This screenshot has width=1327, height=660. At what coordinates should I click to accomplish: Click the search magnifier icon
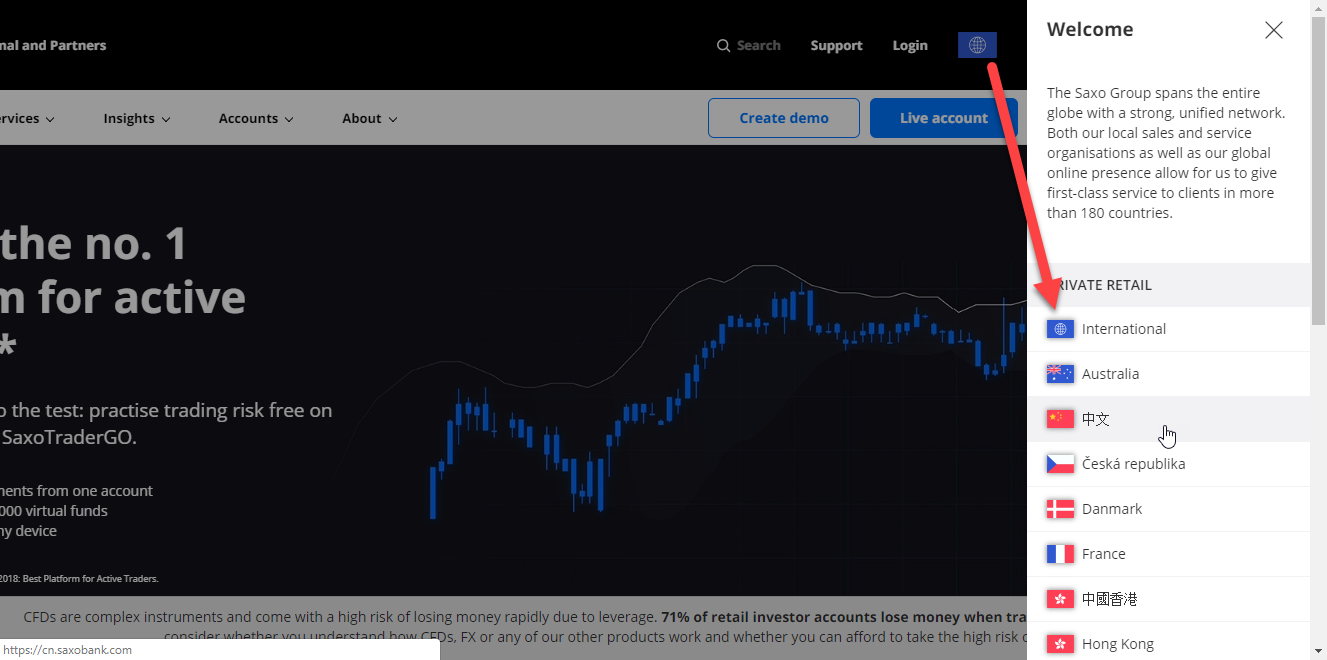tap(724, 46)
